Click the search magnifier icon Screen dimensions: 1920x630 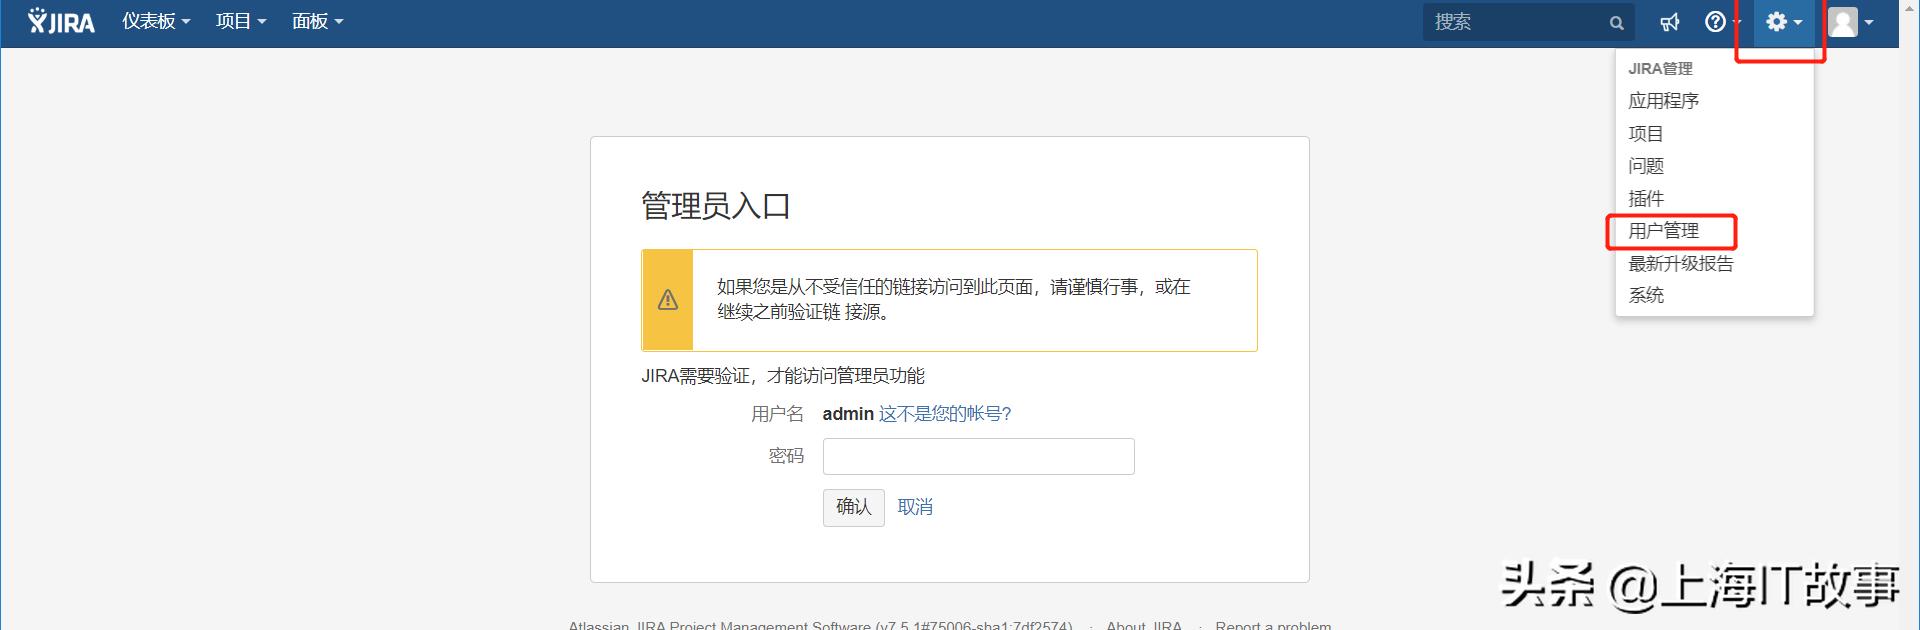tap(1616, 23)
